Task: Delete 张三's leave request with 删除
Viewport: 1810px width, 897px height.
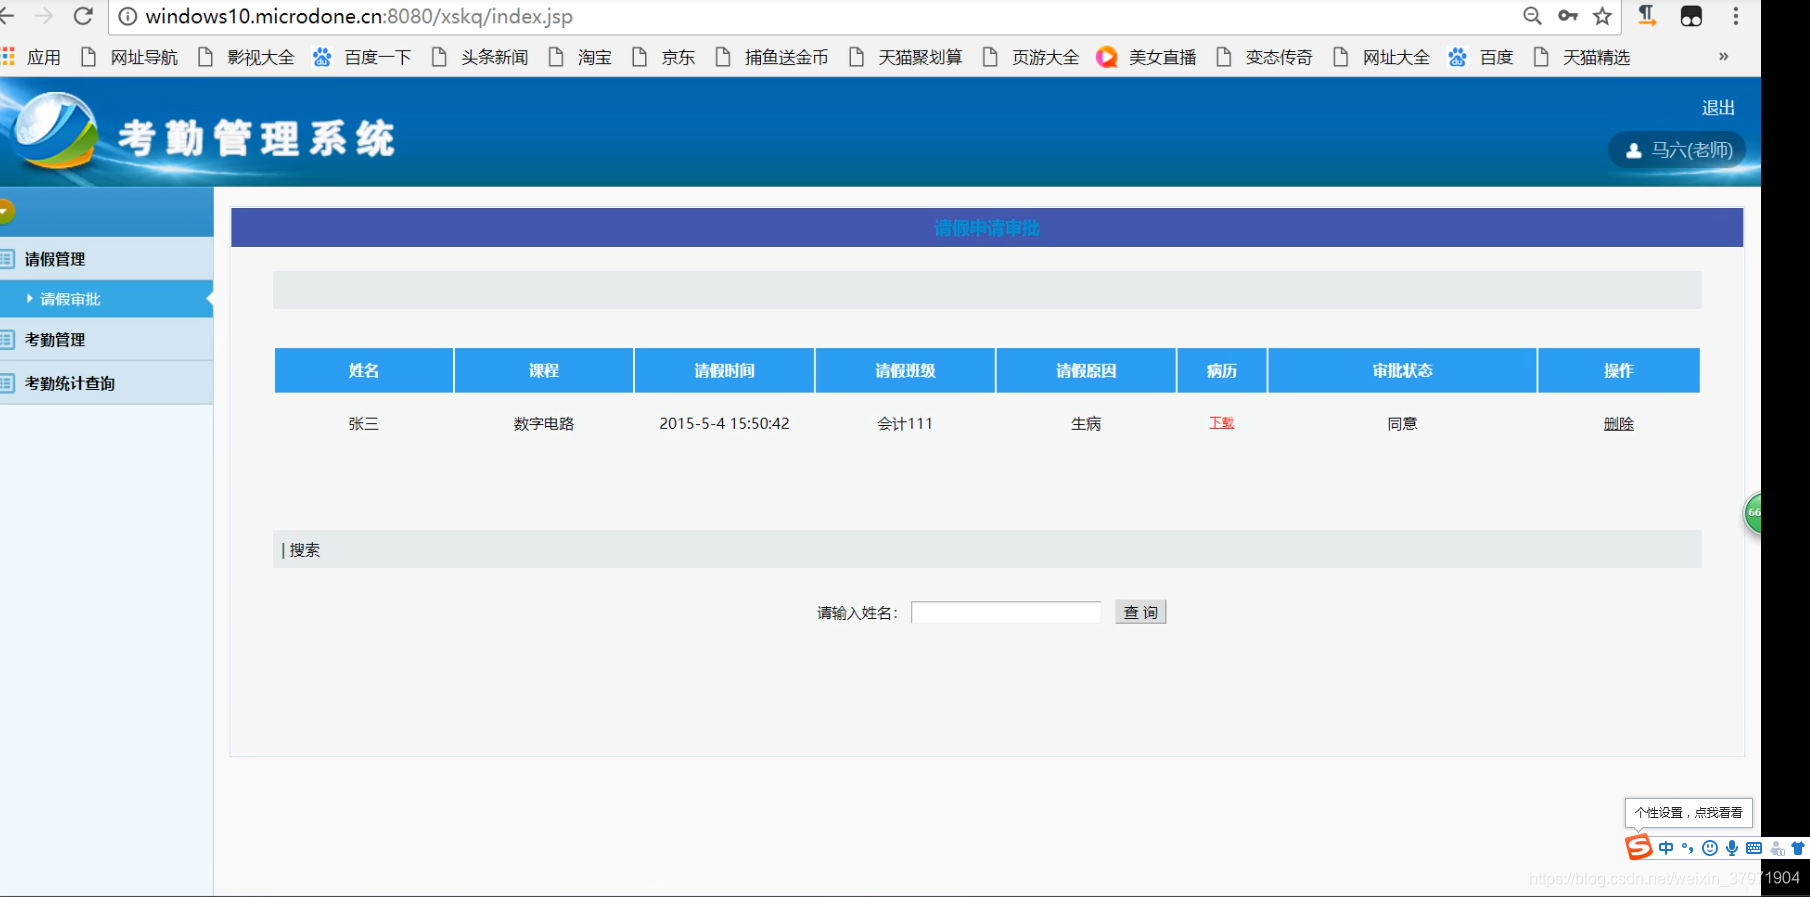Action: (x=1619, y=424)
